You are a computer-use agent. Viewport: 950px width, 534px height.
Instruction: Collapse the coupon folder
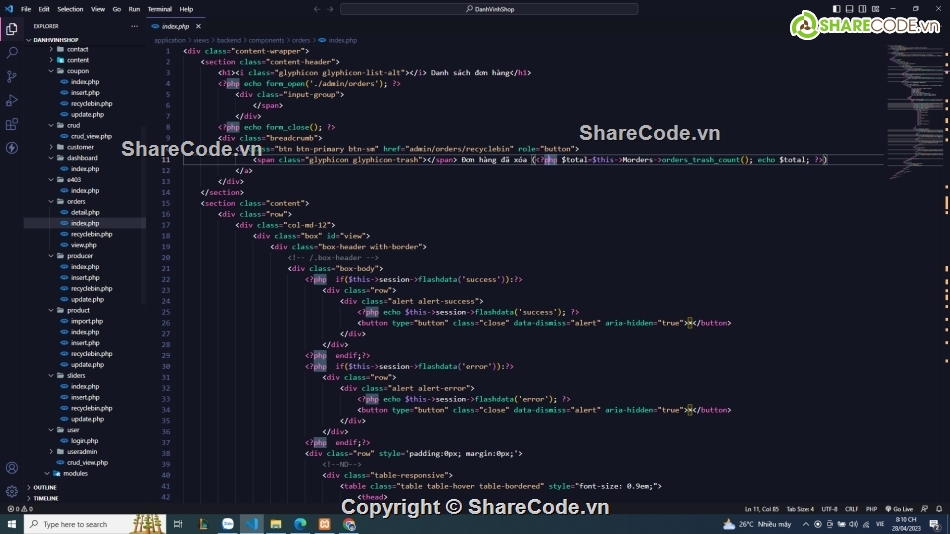pyautogui.click(x=51, y=71)
